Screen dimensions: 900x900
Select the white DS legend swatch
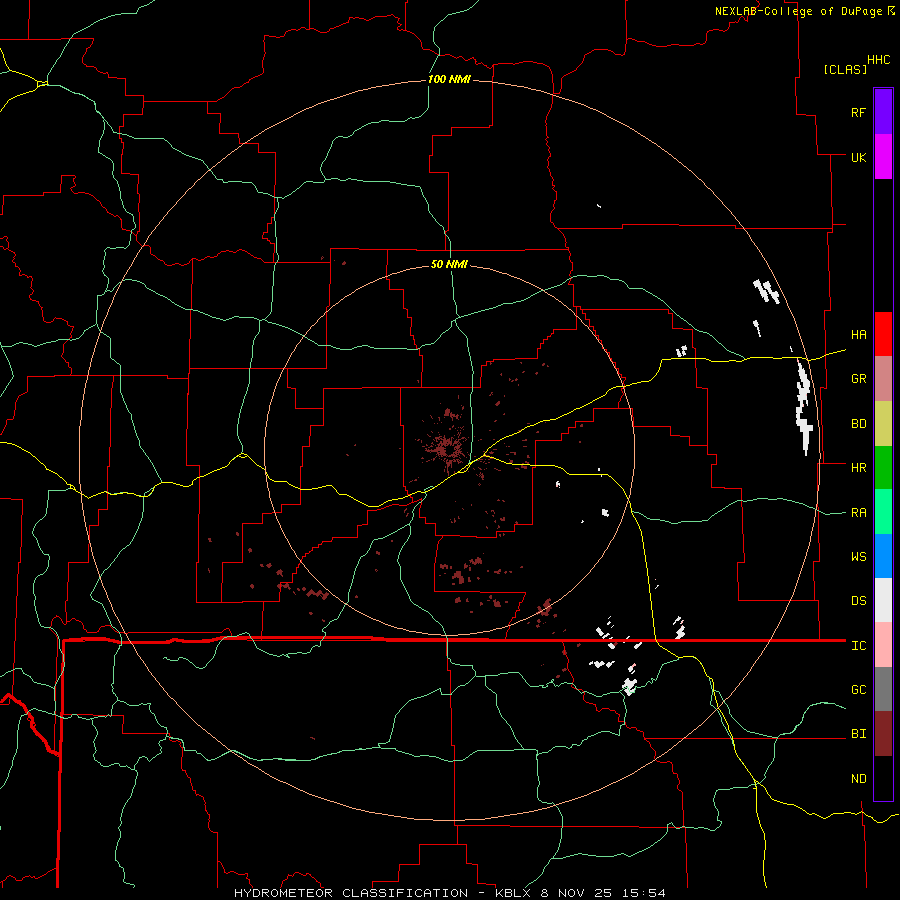pyautogui.click(x=883, y=600)
